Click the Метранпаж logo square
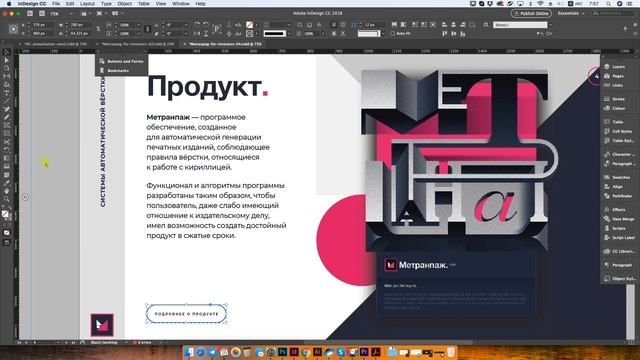The image size is (640, 360). tap(102, 324)
